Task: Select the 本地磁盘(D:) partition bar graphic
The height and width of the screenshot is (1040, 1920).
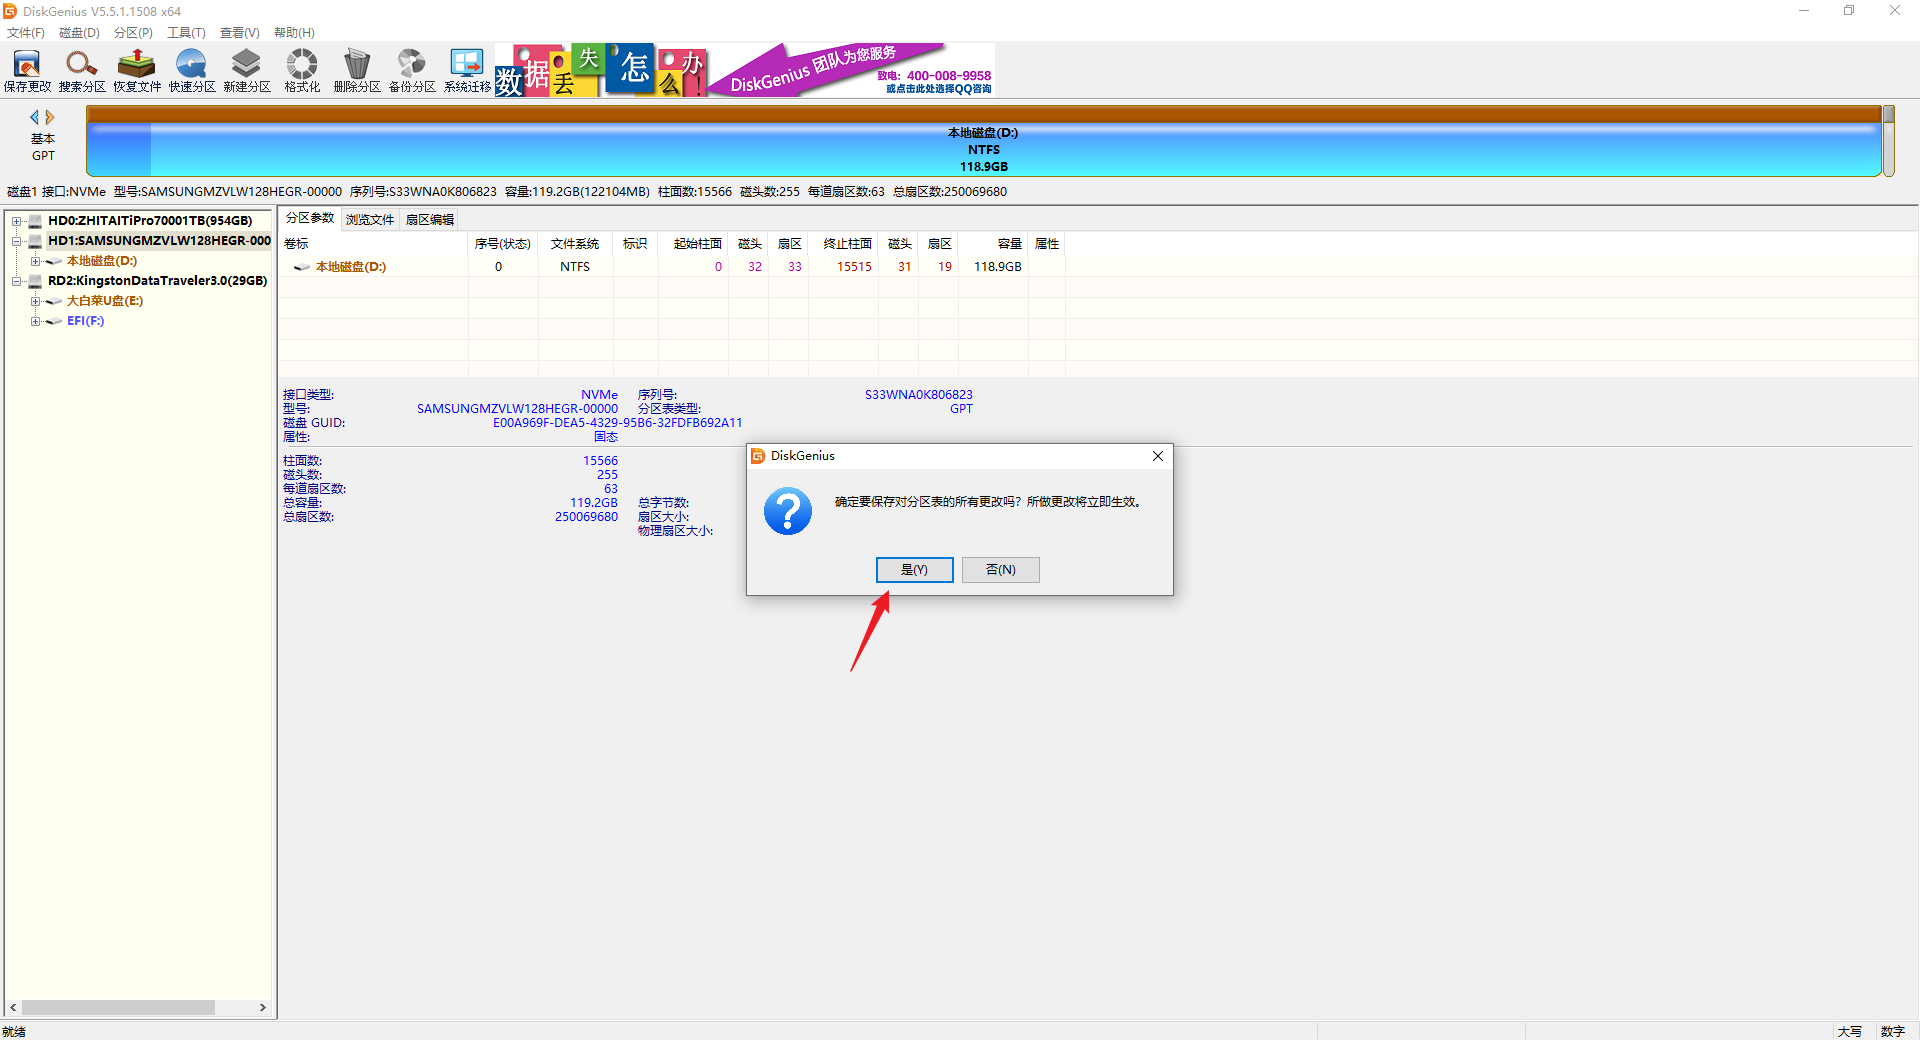Action: tap(983, 142)
